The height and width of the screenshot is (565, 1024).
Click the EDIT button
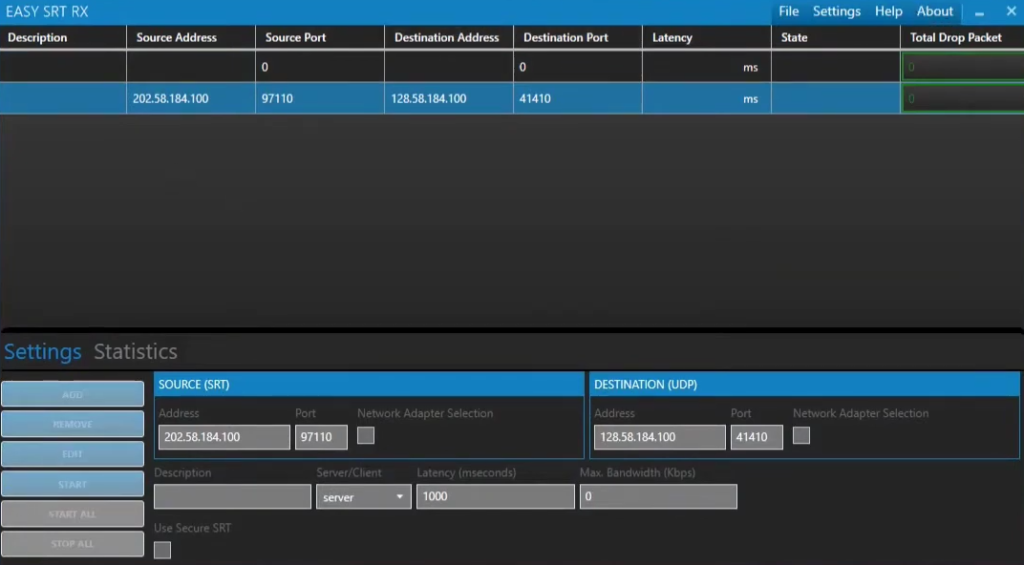pos(72,454)
